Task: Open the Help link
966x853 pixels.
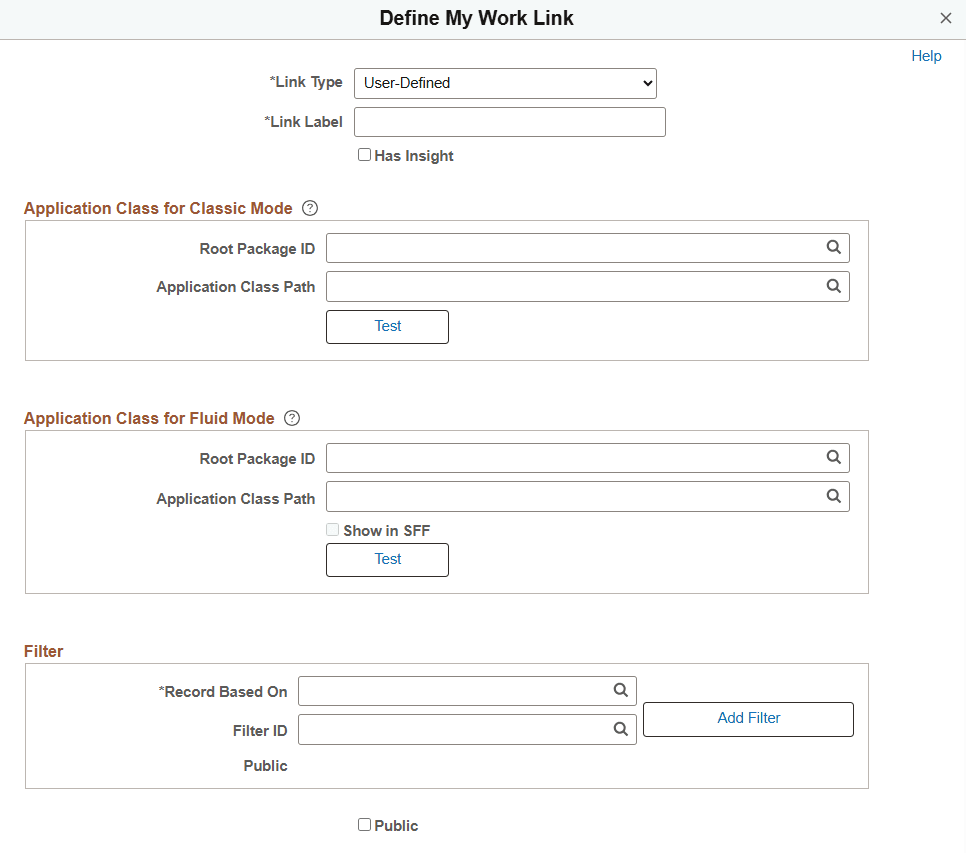Action: click(926, 56)
